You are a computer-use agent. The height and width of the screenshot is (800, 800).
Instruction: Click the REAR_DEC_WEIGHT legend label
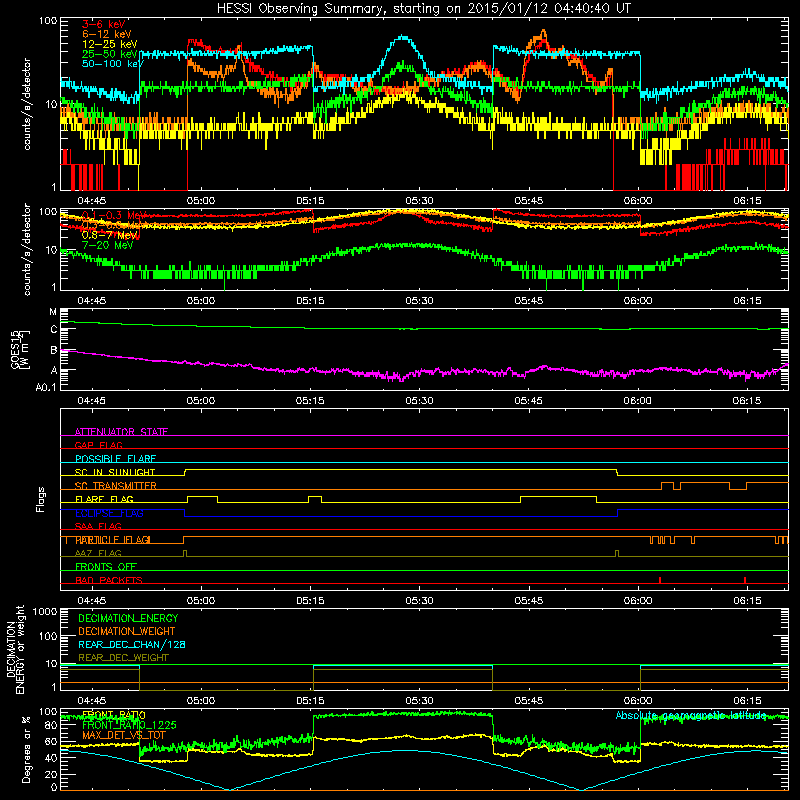(123, 658)
